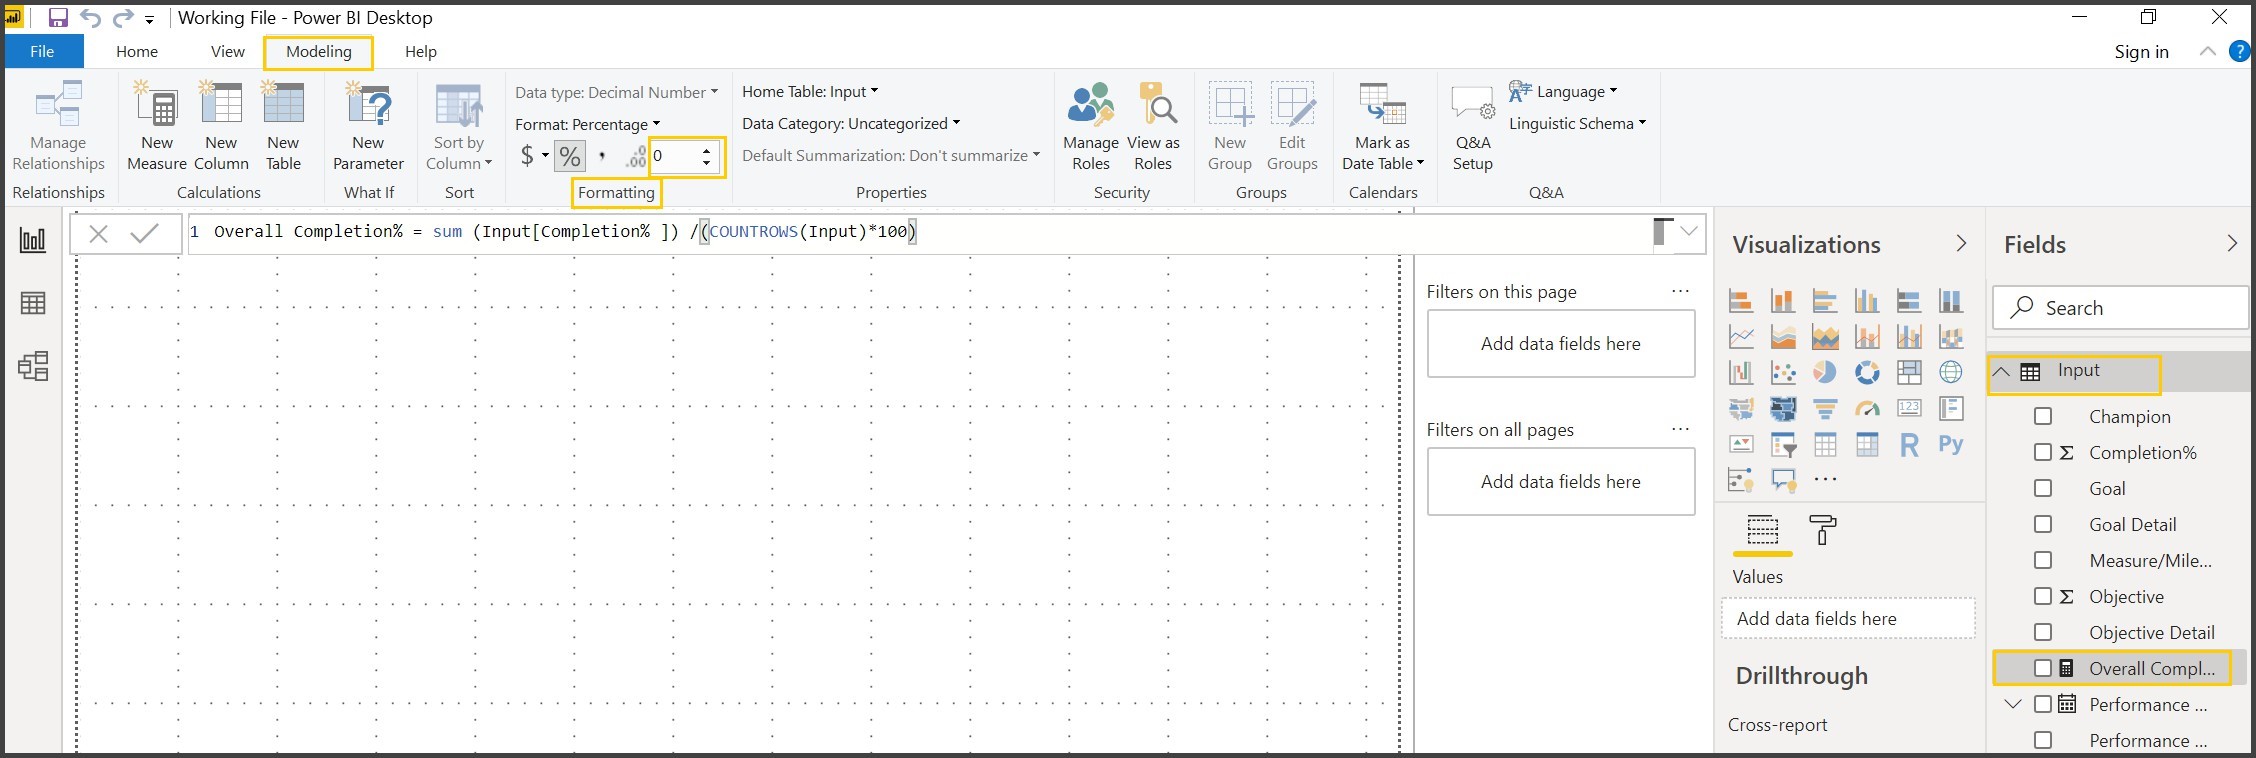Viewport: 2256px width, 758px height.
Task: Switch to Model view in left sidebar
Action: pos(33,366)
